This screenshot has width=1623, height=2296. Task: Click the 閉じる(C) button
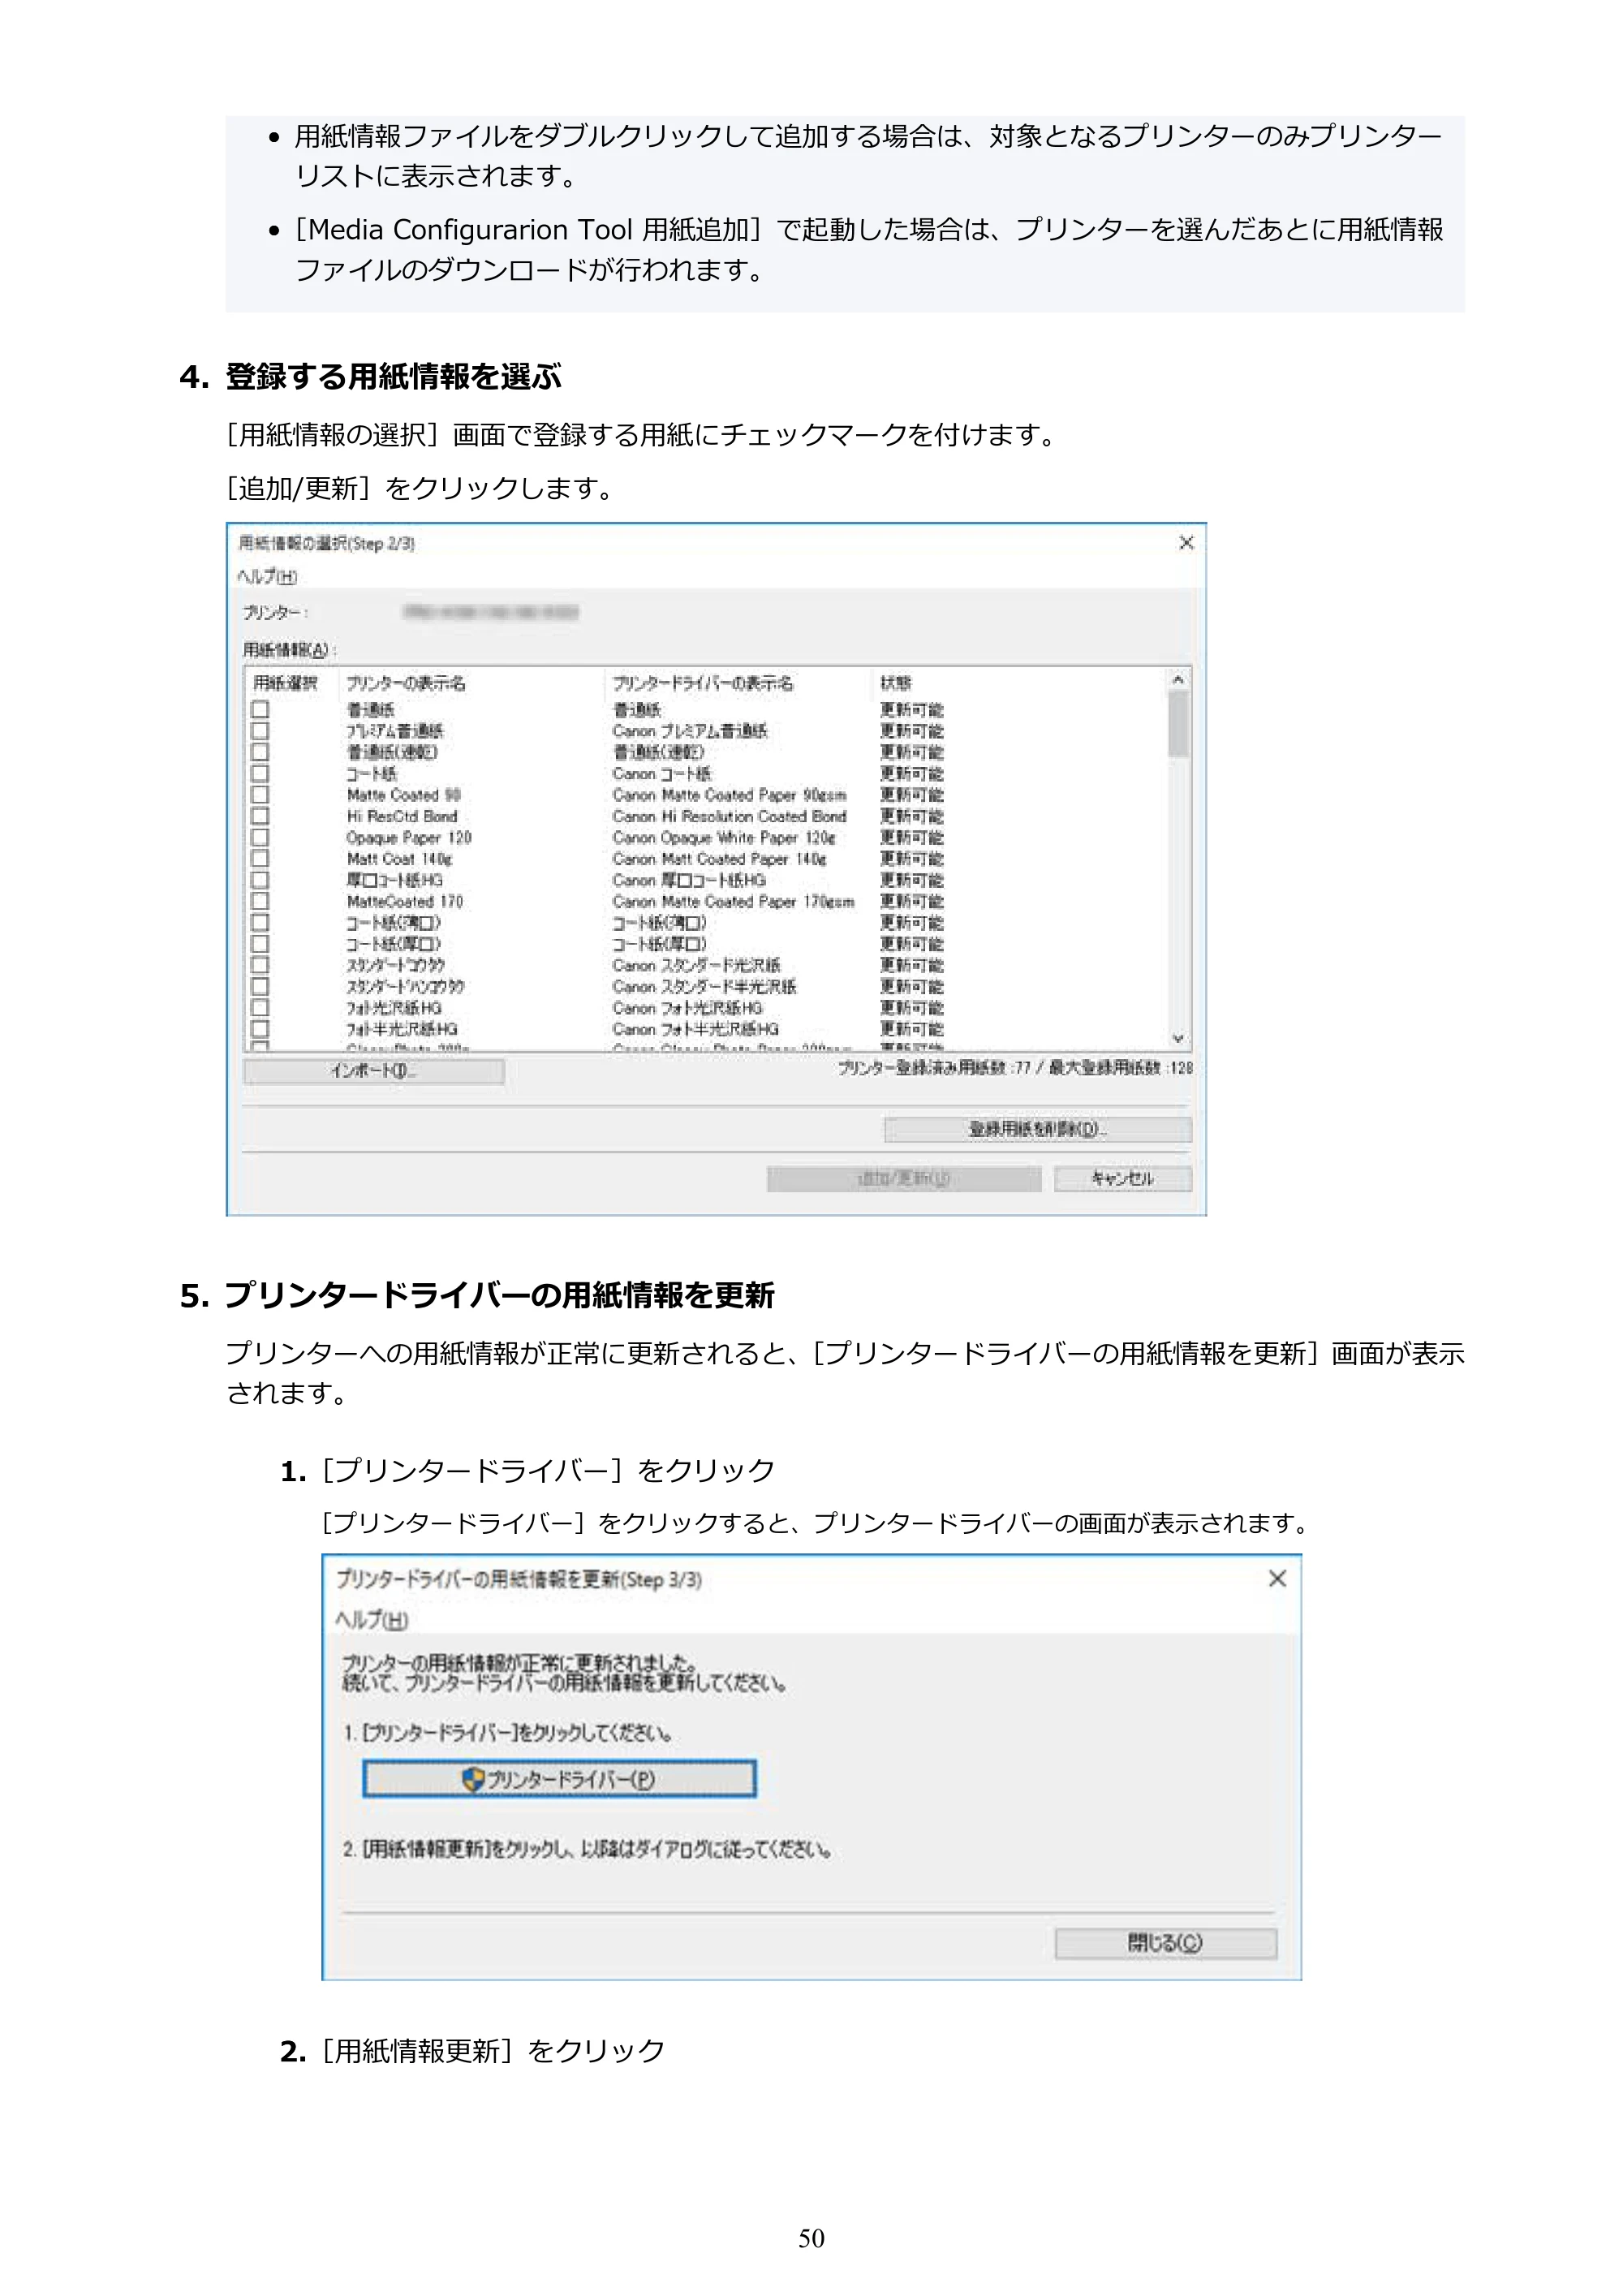[1166, 1943]
